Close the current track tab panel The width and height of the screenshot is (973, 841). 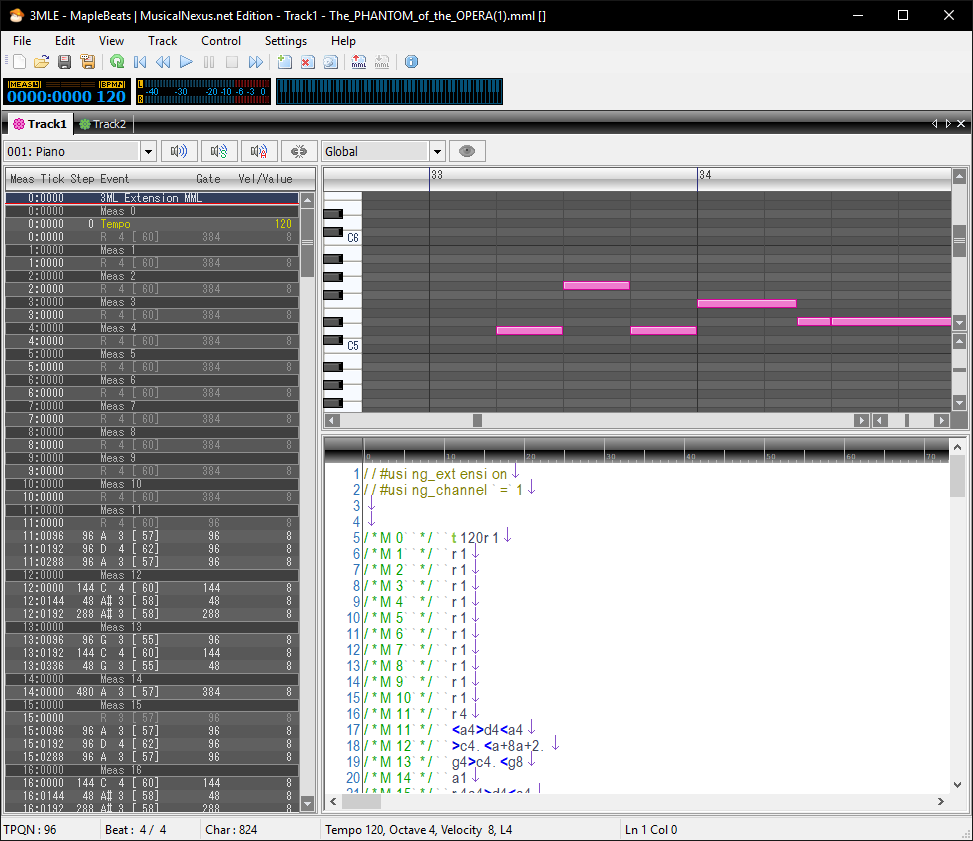[961, 124]
